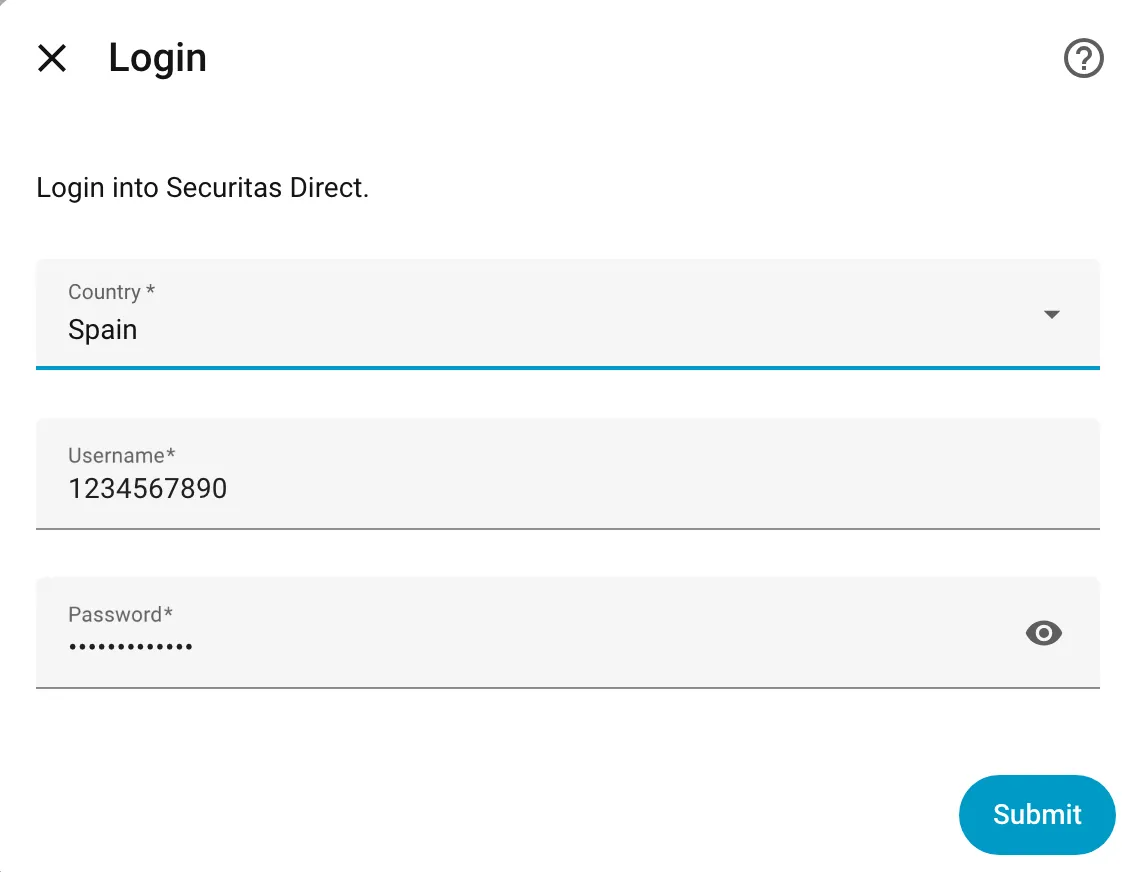Viewport: 1122px width, 872px height.
Task: Click the word 'Securitas' in the description
Action: tap(224, 188)
